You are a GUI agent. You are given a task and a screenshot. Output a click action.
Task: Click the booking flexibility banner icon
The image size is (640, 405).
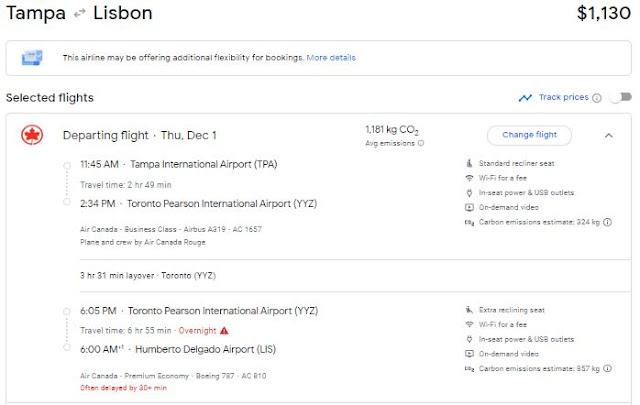[32, 58]
